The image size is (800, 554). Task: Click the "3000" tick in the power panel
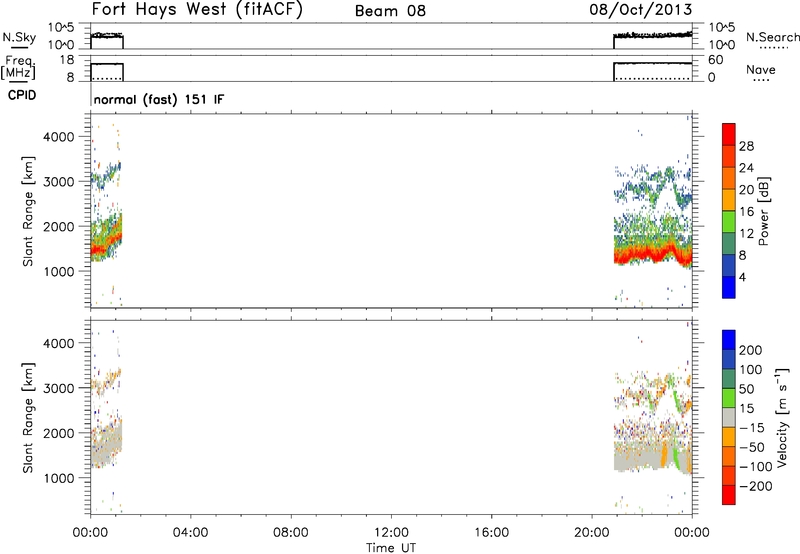(x=59, y=182)
